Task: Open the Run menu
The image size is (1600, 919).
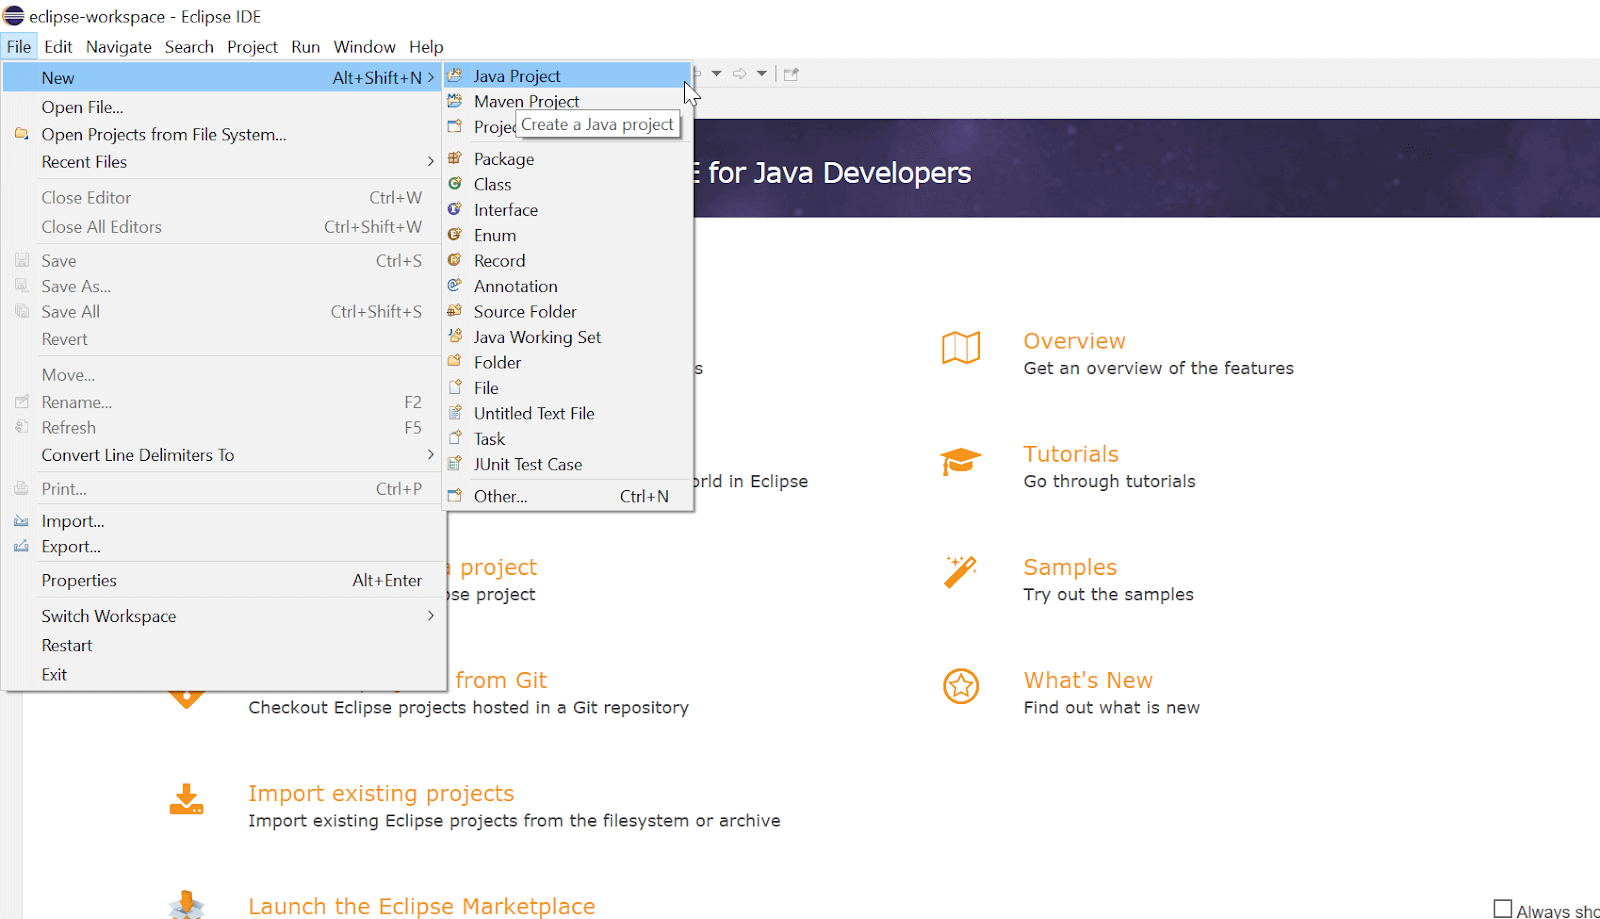Action: click(306, 47)
